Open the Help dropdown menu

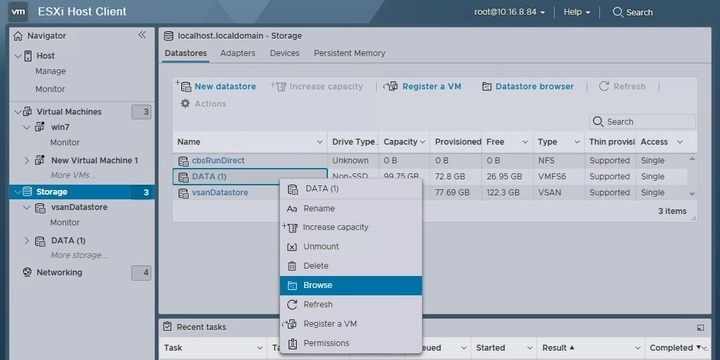pos(577,12)
